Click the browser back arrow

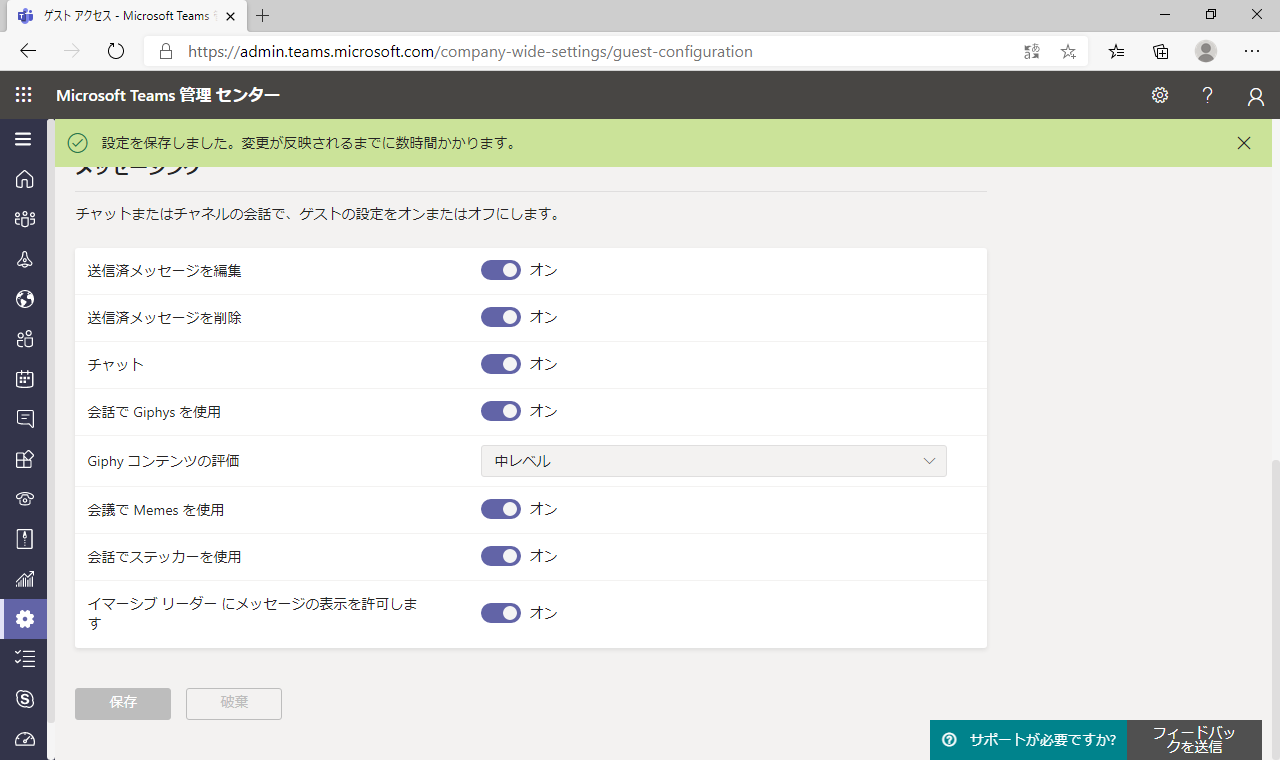28,51
